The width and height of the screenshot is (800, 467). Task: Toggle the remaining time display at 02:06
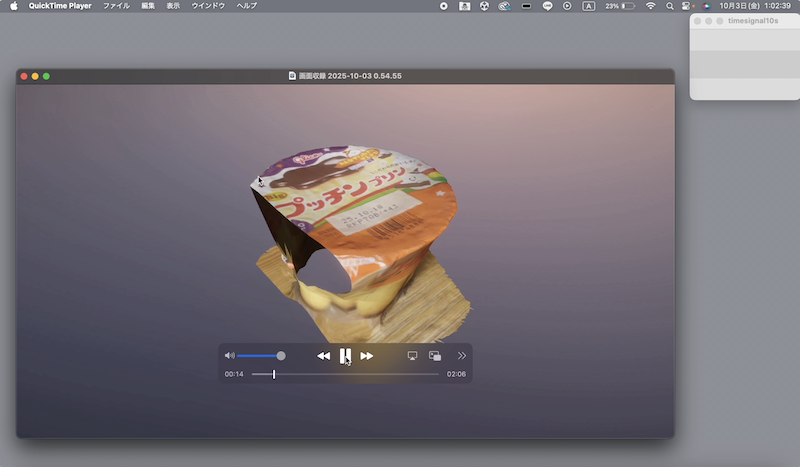pos(456,374)
